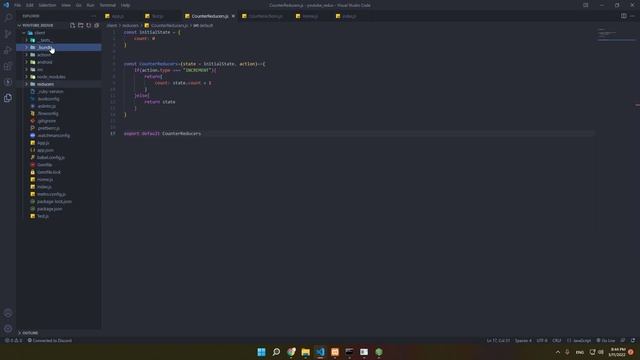Open the Terminal menu
Viewport: 640px width, 360px height.
click(108, 5)
